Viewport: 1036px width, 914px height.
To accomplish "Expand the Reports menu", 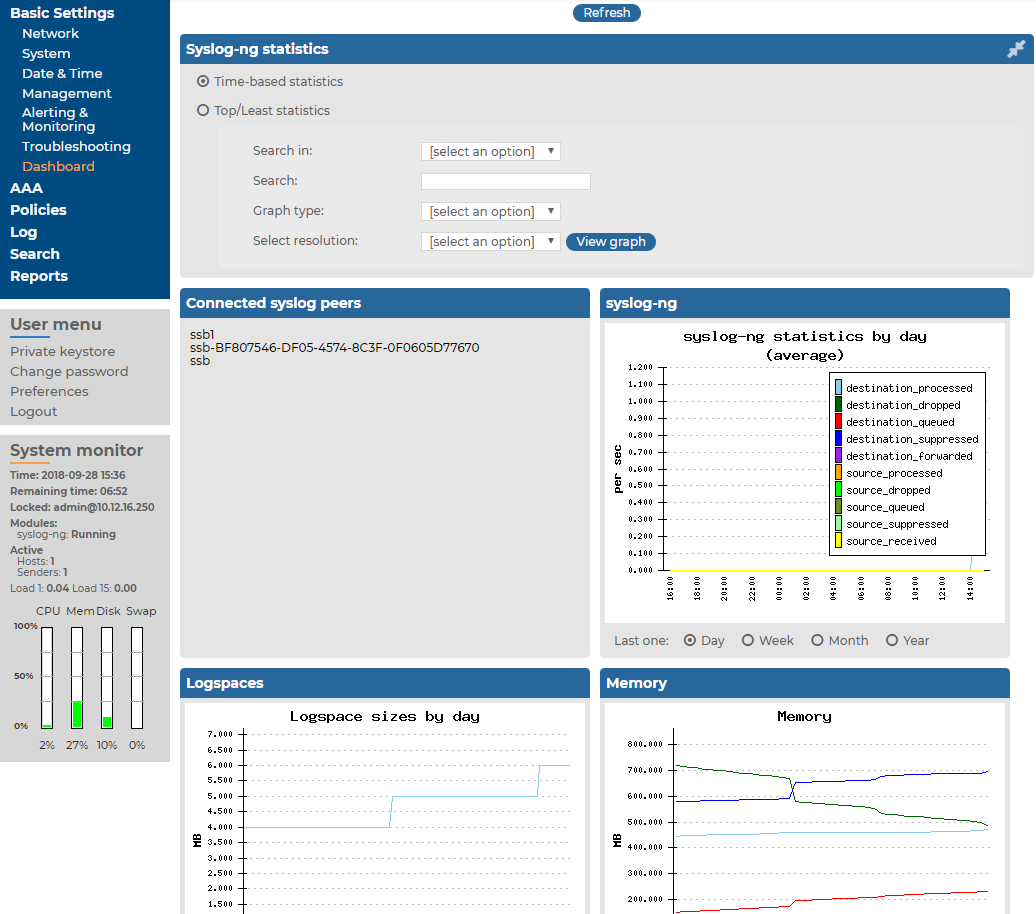I will (x=39, y=276).
